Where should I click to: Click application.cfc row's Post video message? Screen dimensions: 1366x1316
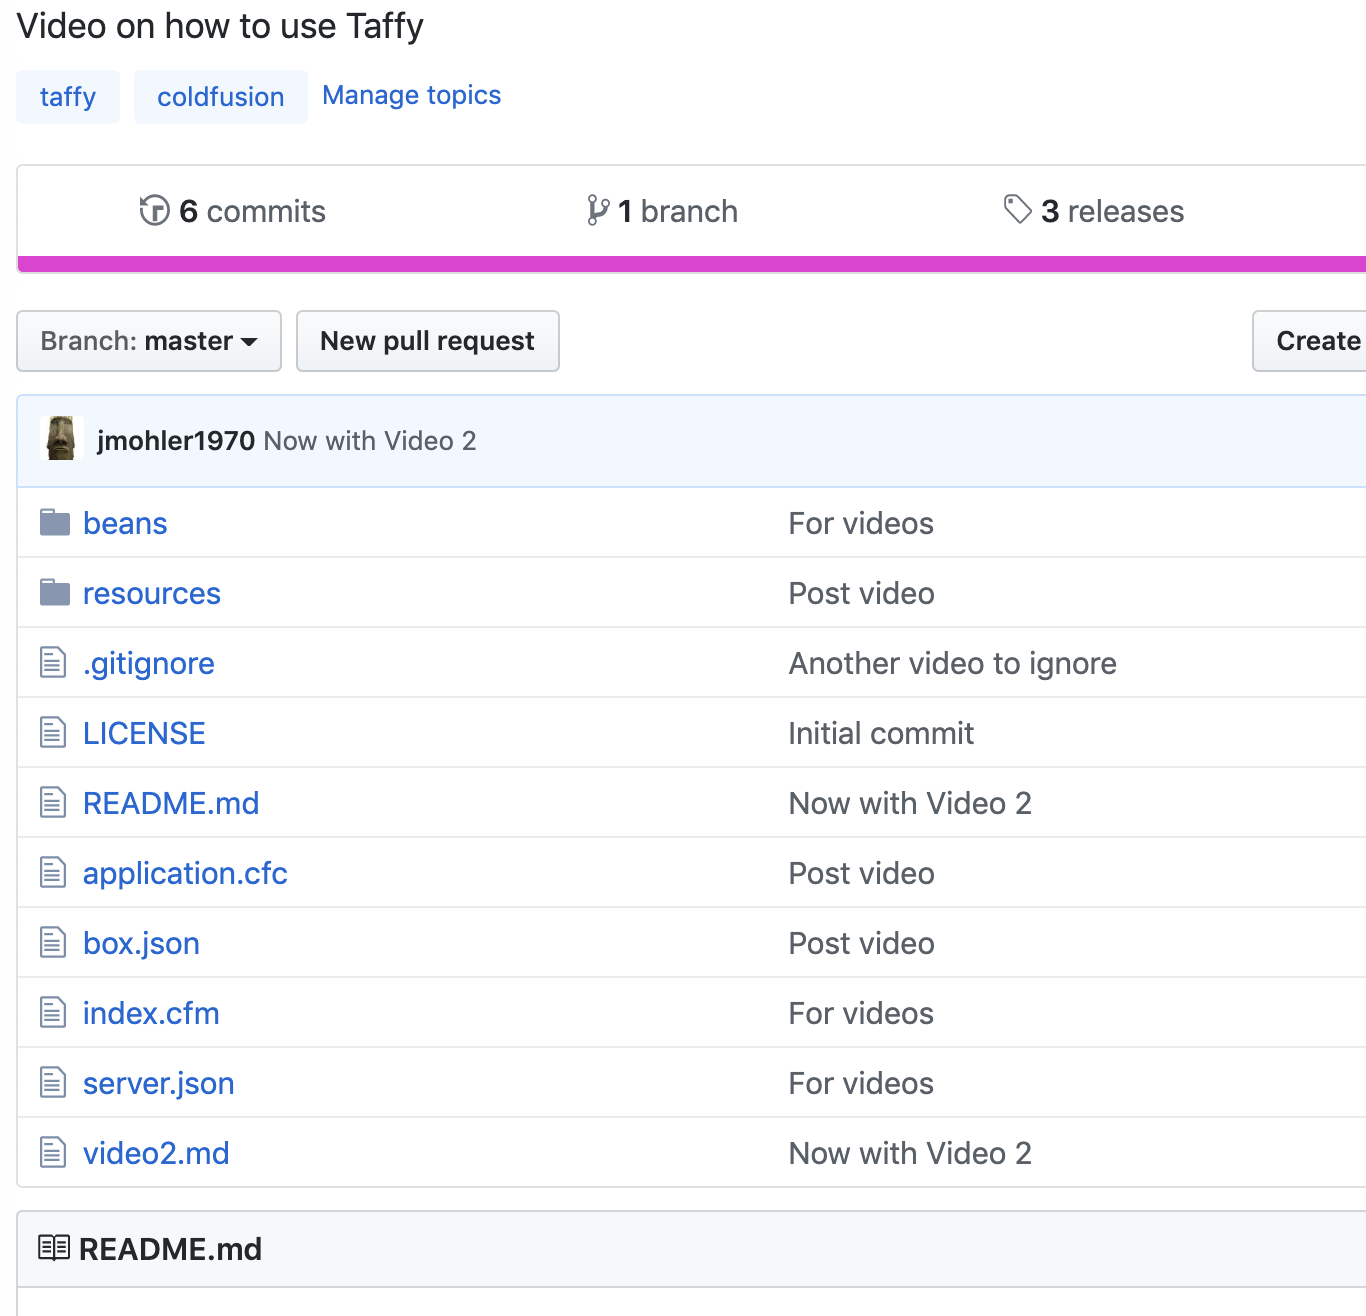tap(861, 873)
